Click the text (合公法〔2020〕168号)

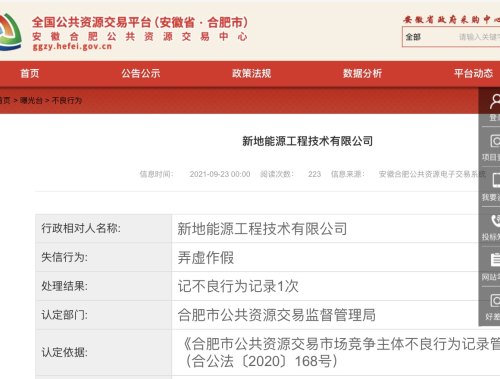click(x=261, y=361)
